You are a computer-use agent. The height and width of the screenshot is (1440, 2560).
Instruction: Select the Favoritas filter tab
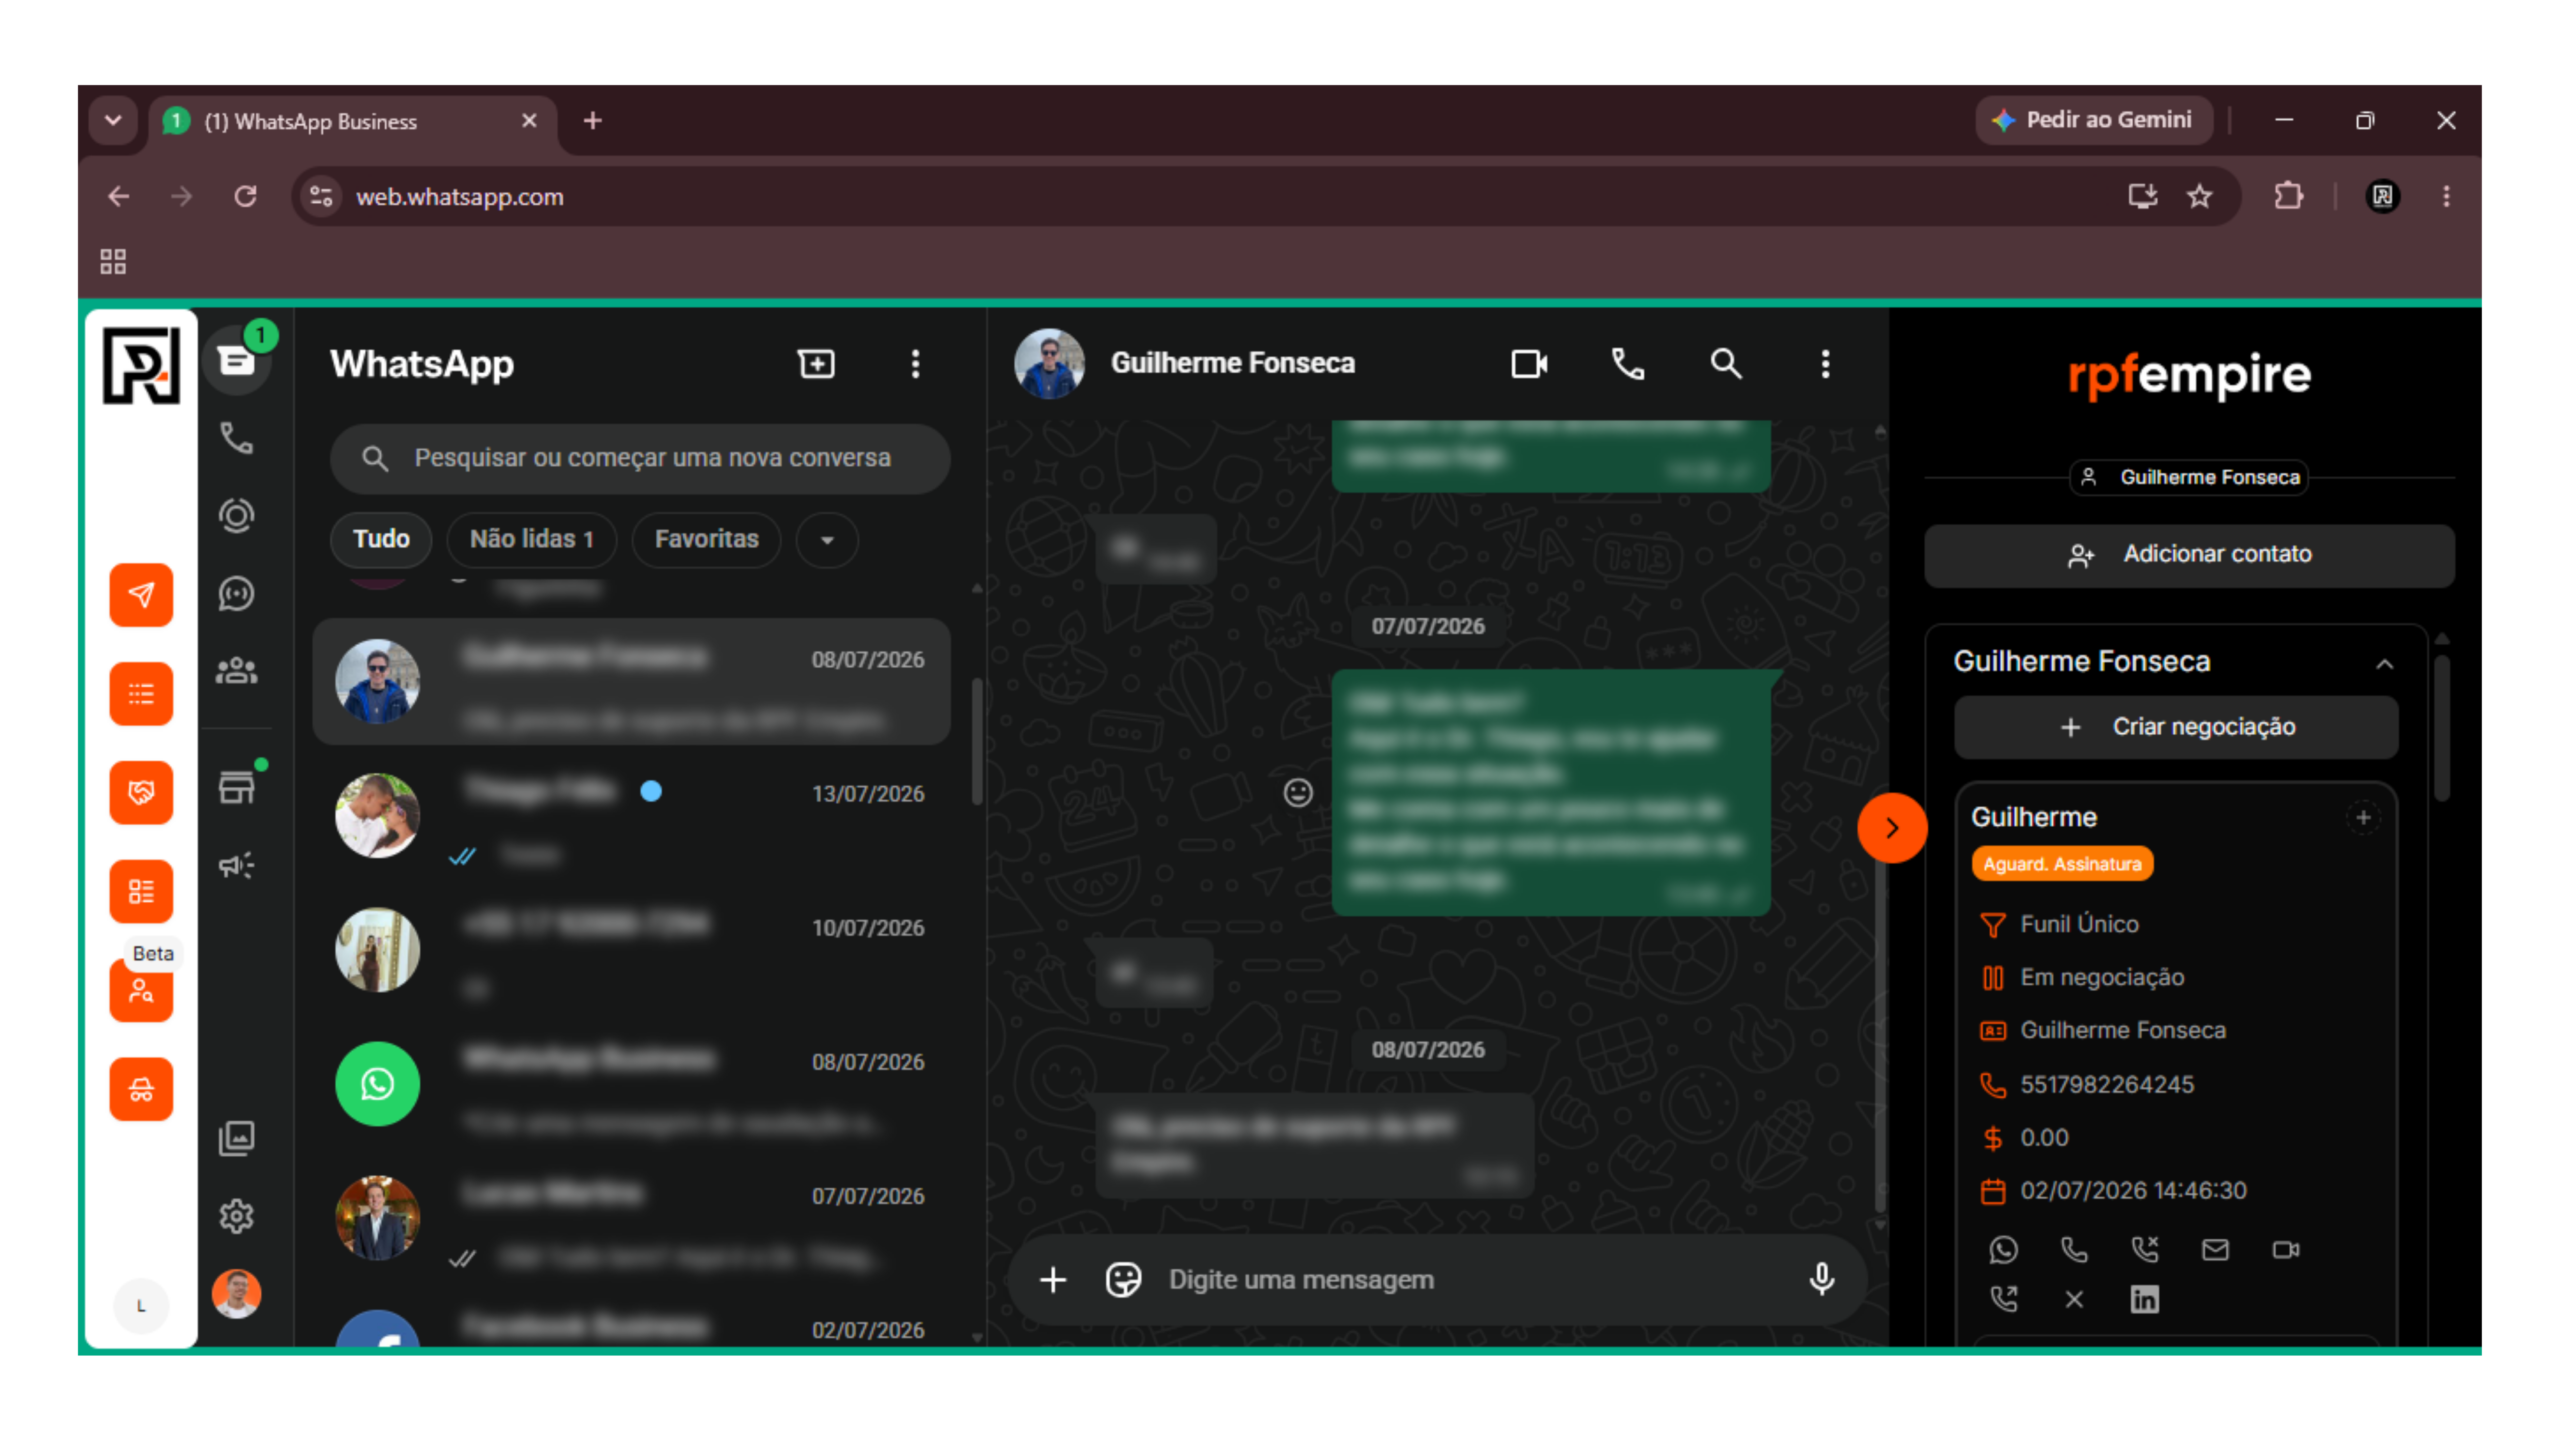point(706,540)
